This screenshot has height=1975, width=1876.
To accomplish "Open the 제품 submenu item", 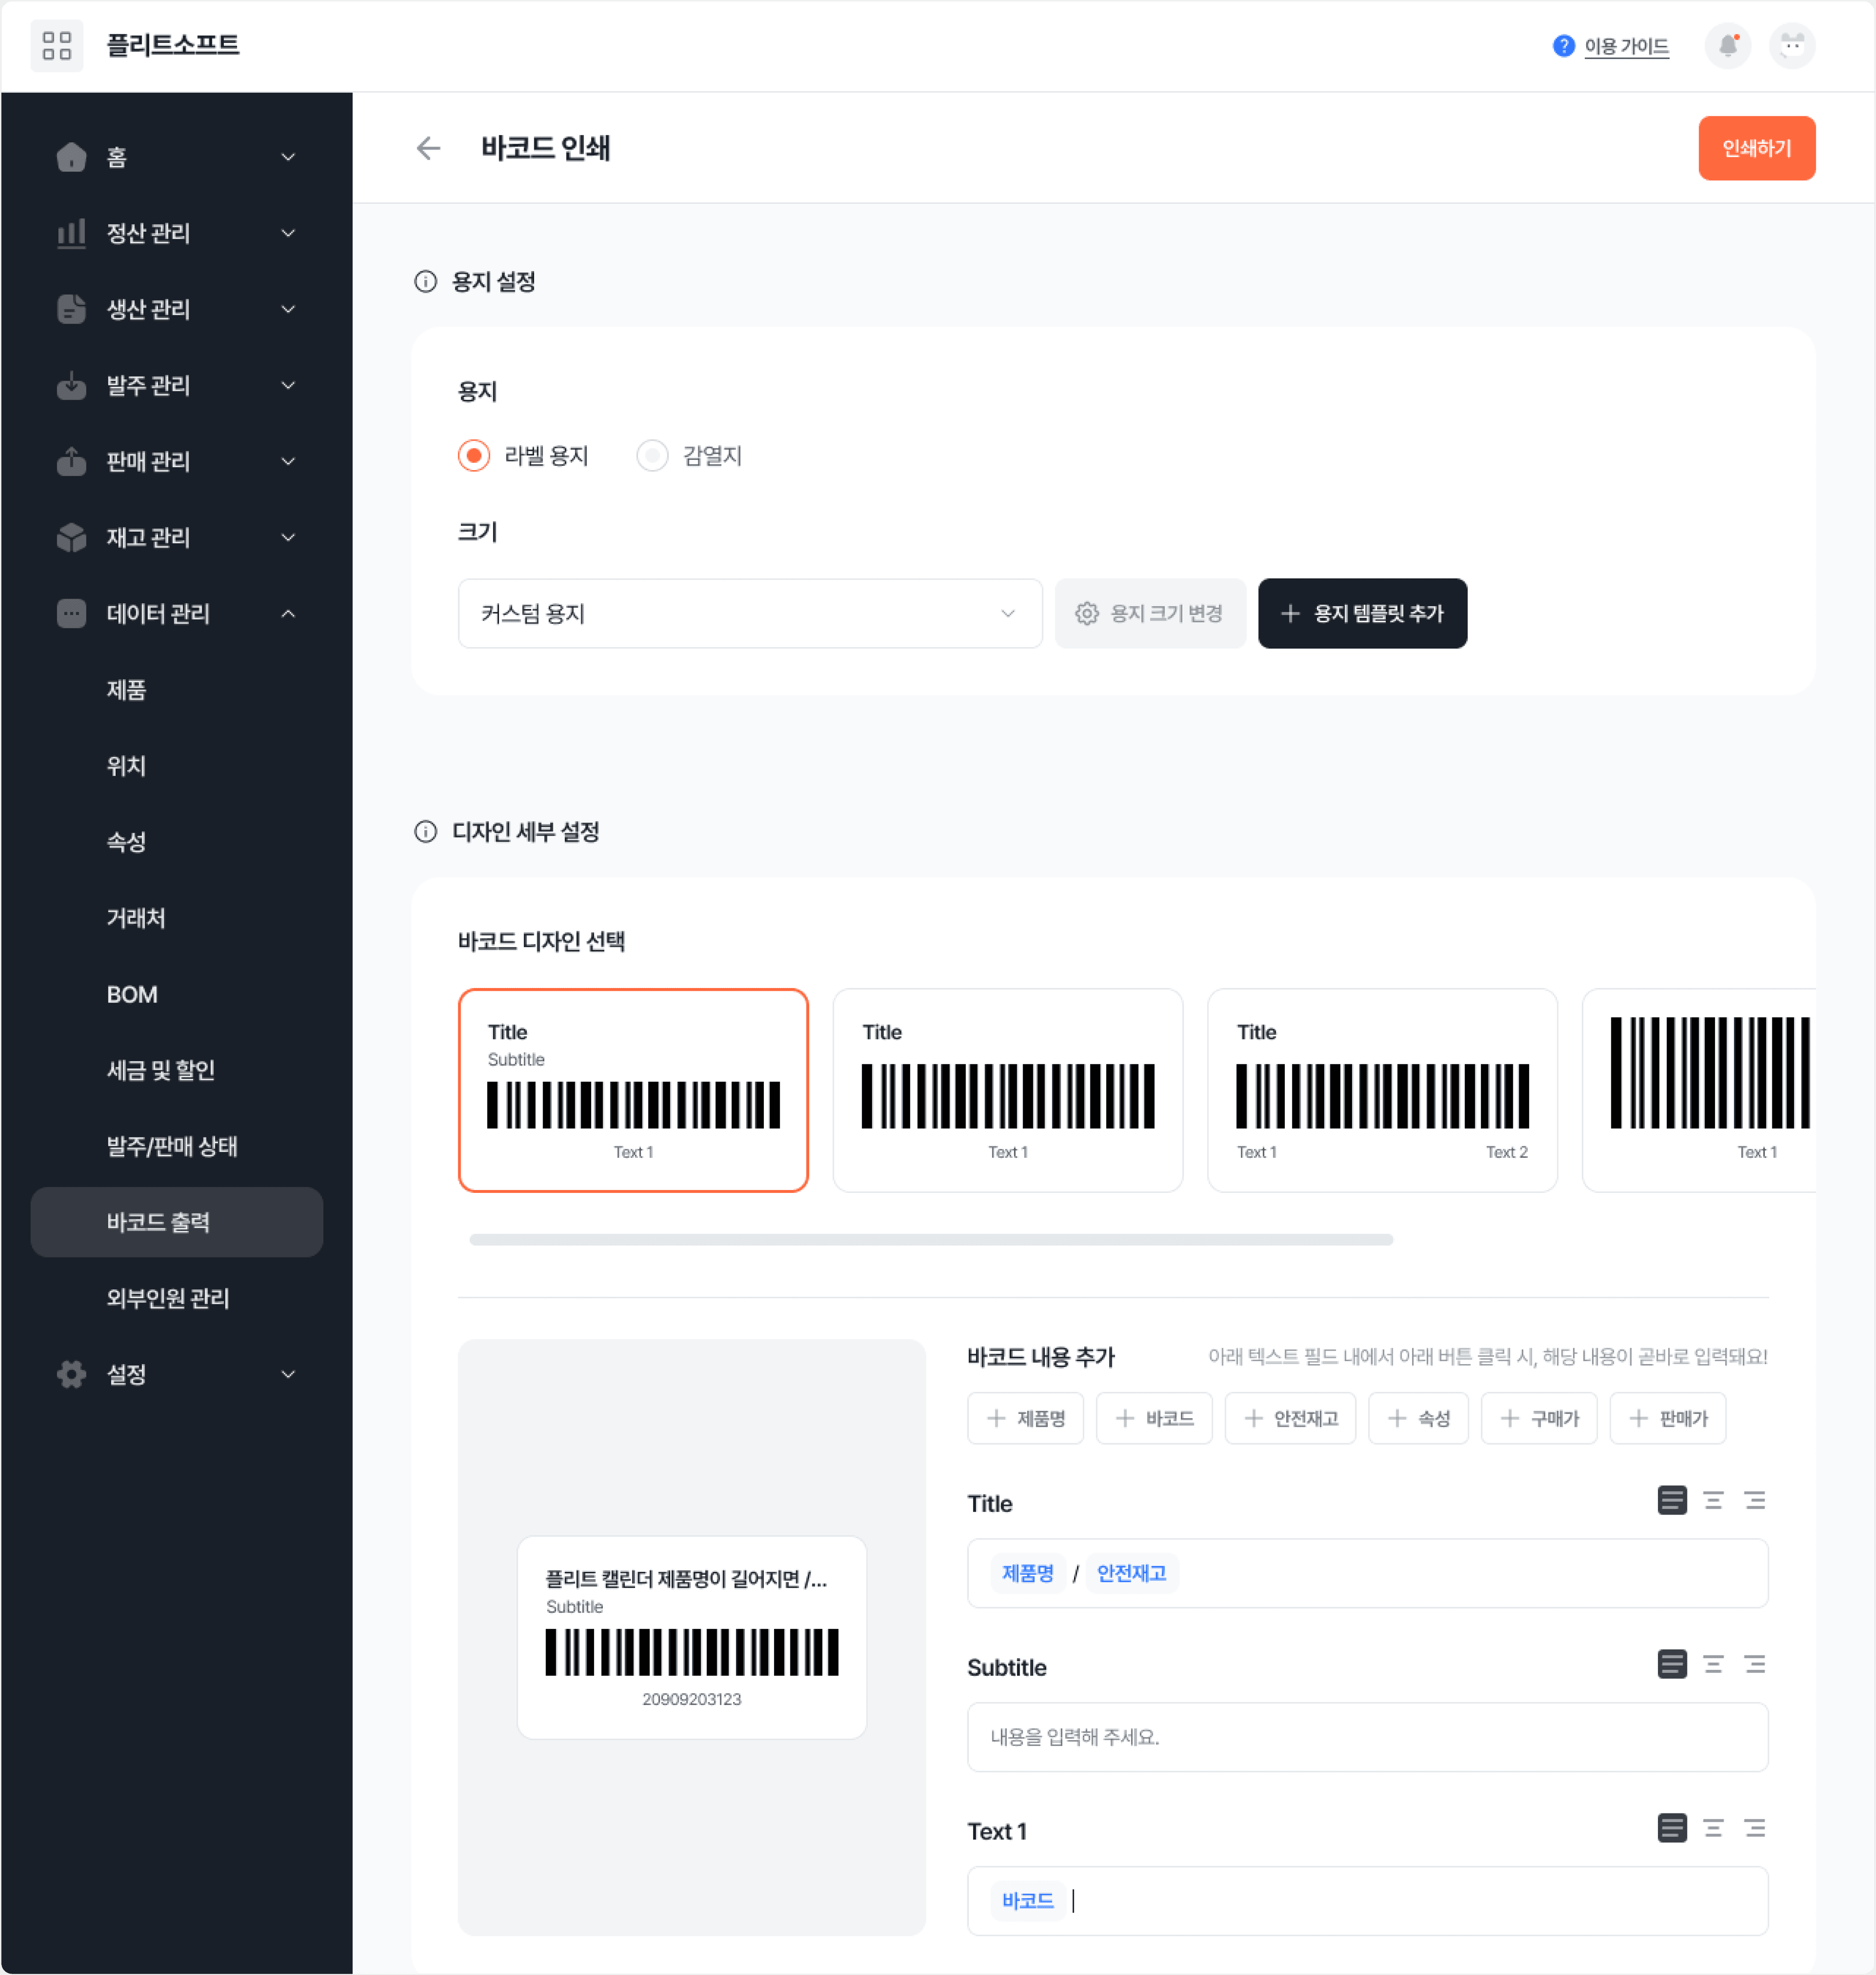I will 127,689.
